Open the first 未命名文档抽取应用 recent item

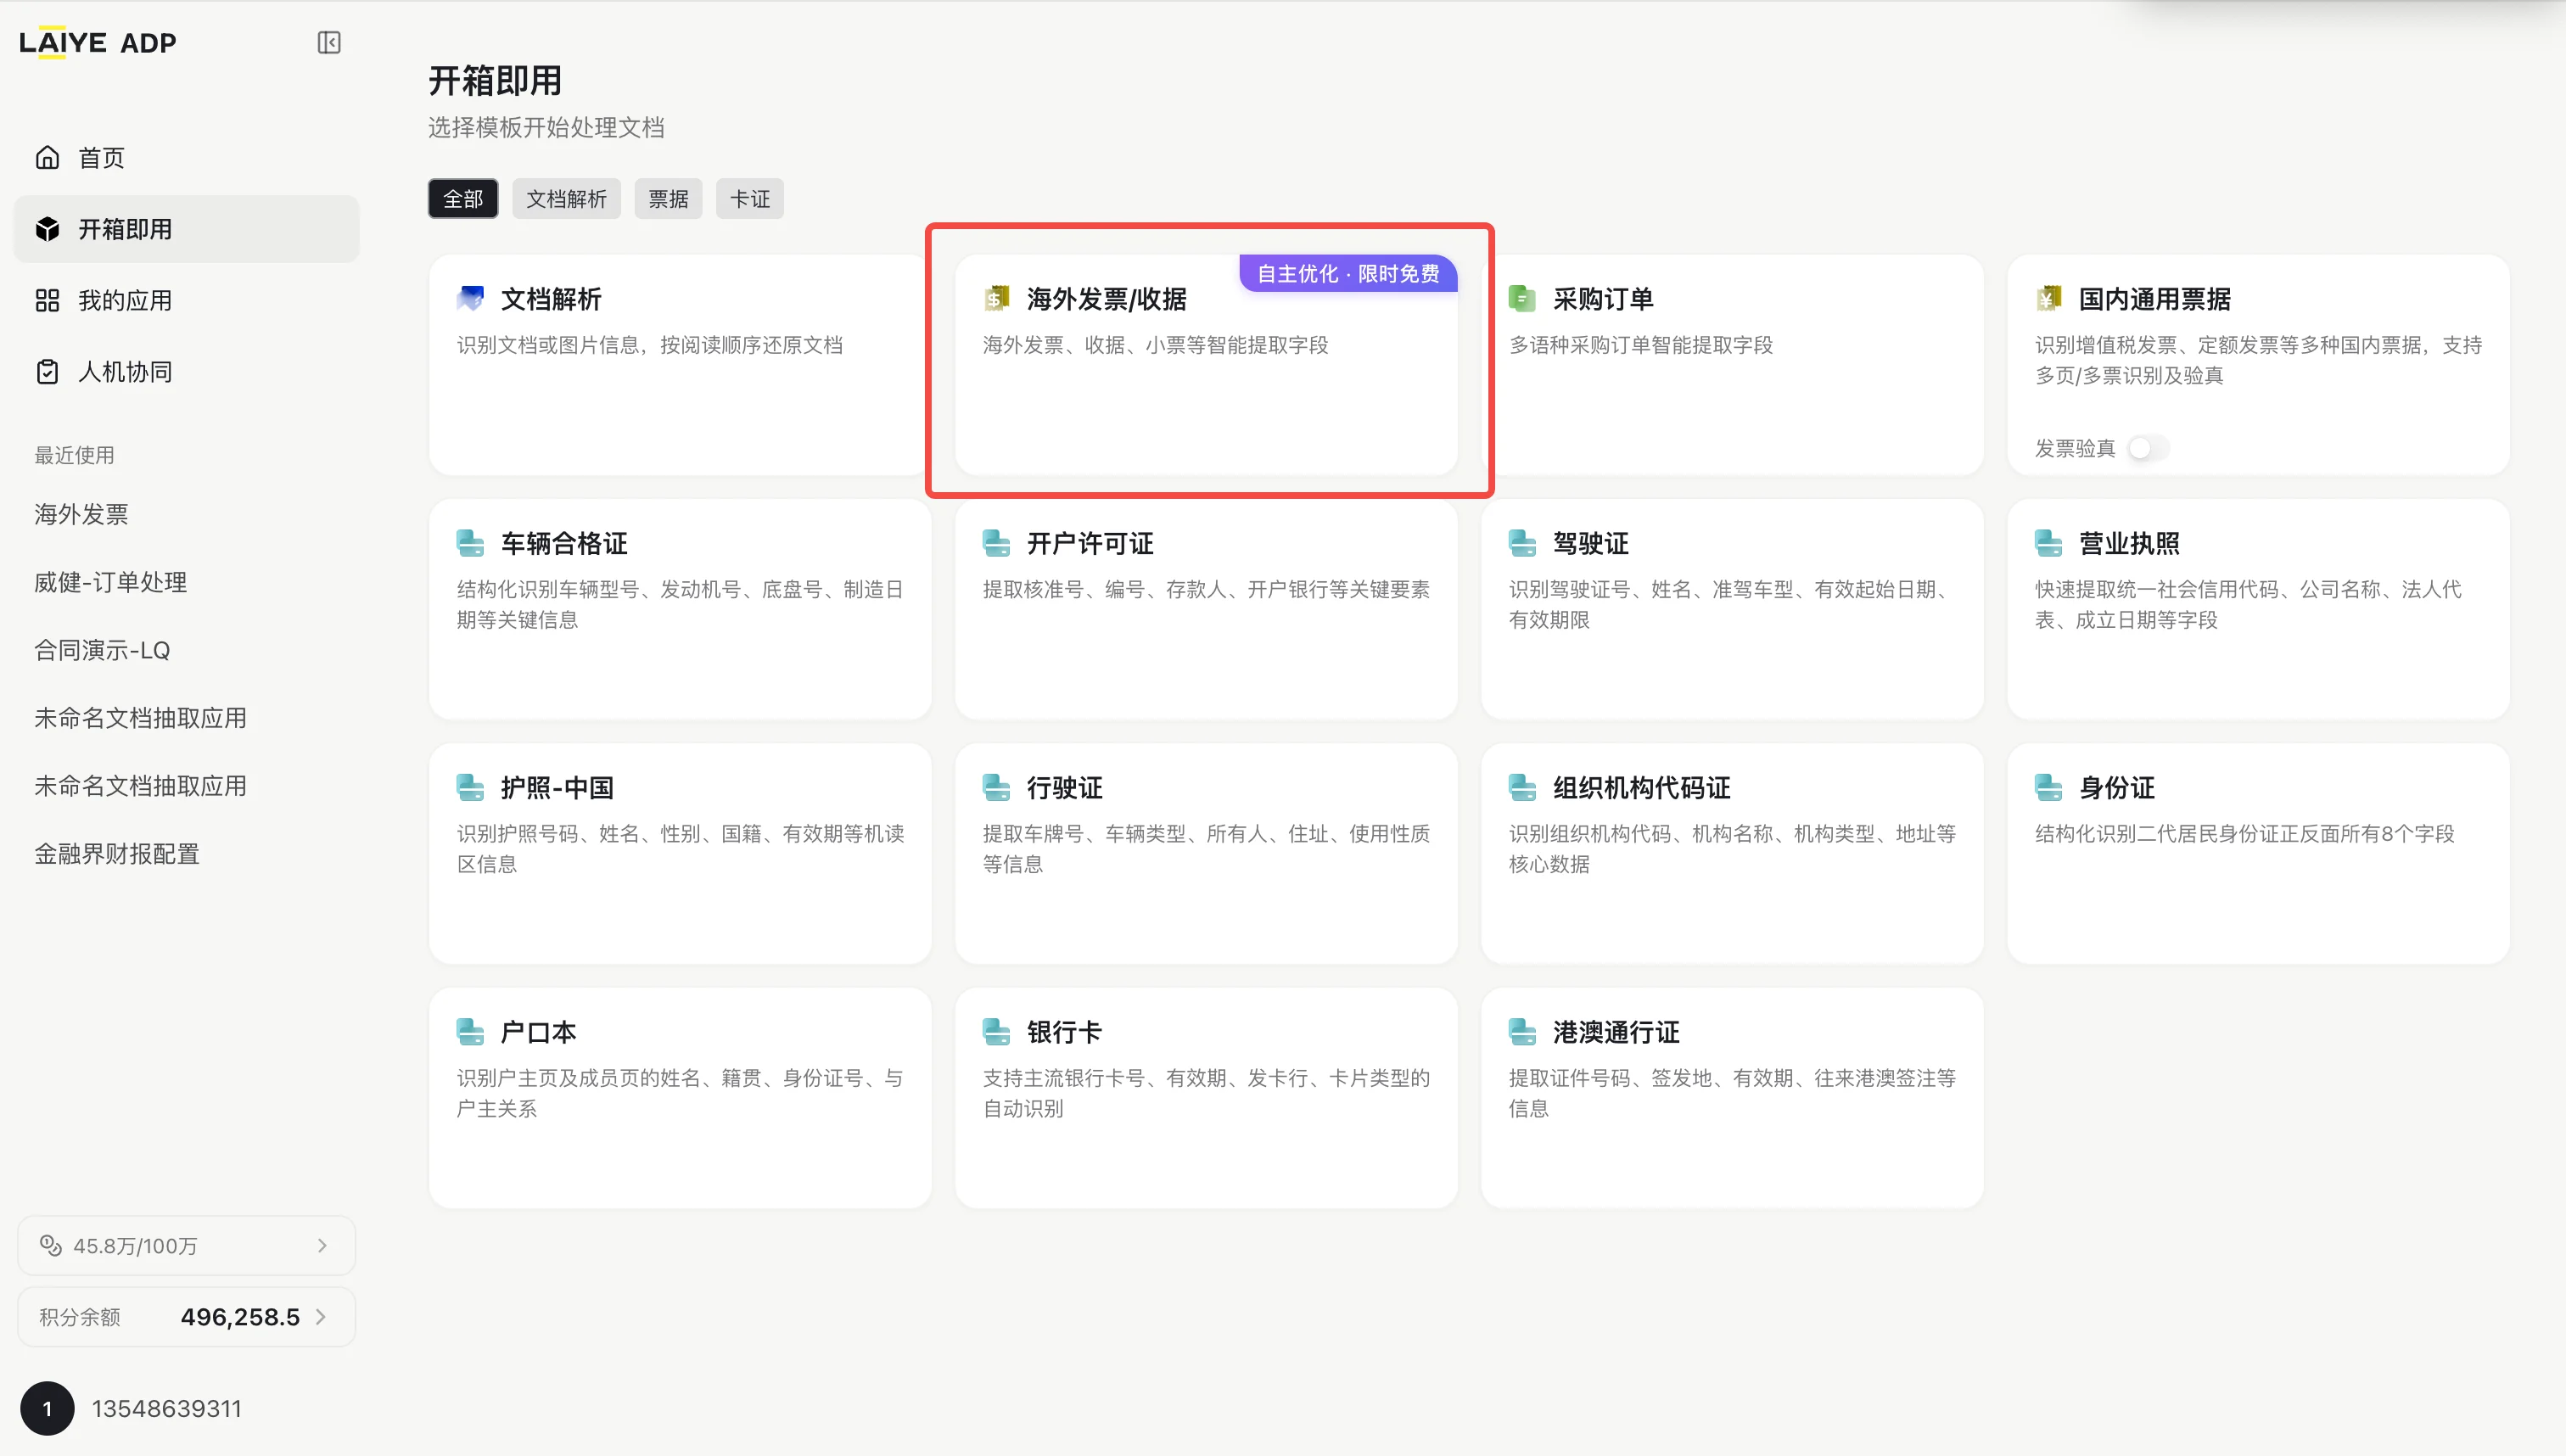[140, 718]
